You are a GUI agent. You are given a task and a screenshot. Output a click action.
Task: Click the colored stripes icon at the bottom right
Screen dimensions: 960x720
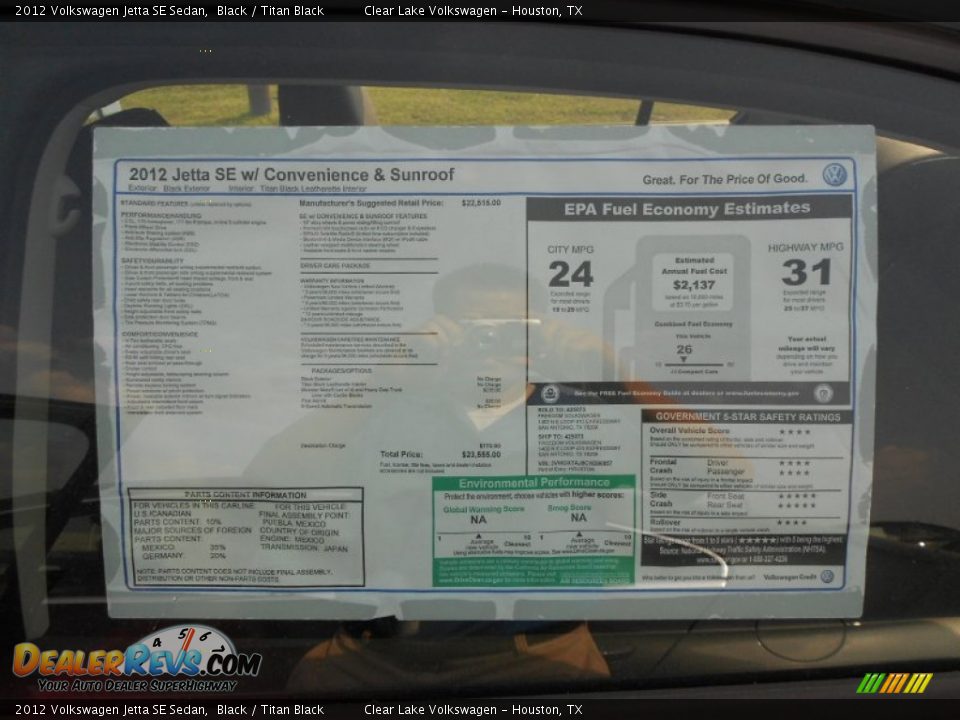pos(894,683)
